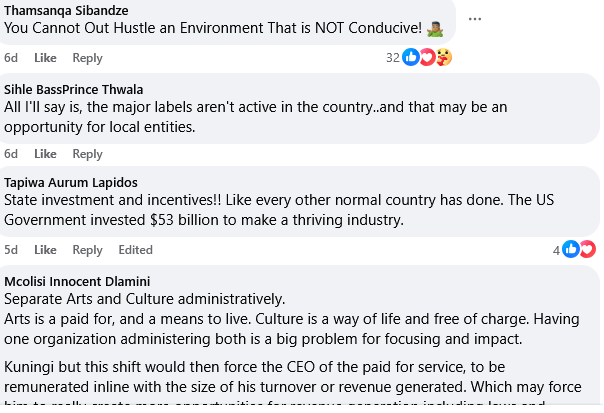This screenshot has width=604, height=413.
Task: Reply to Sihle BassPrince Thwala's comment
Action: point(87,154)
